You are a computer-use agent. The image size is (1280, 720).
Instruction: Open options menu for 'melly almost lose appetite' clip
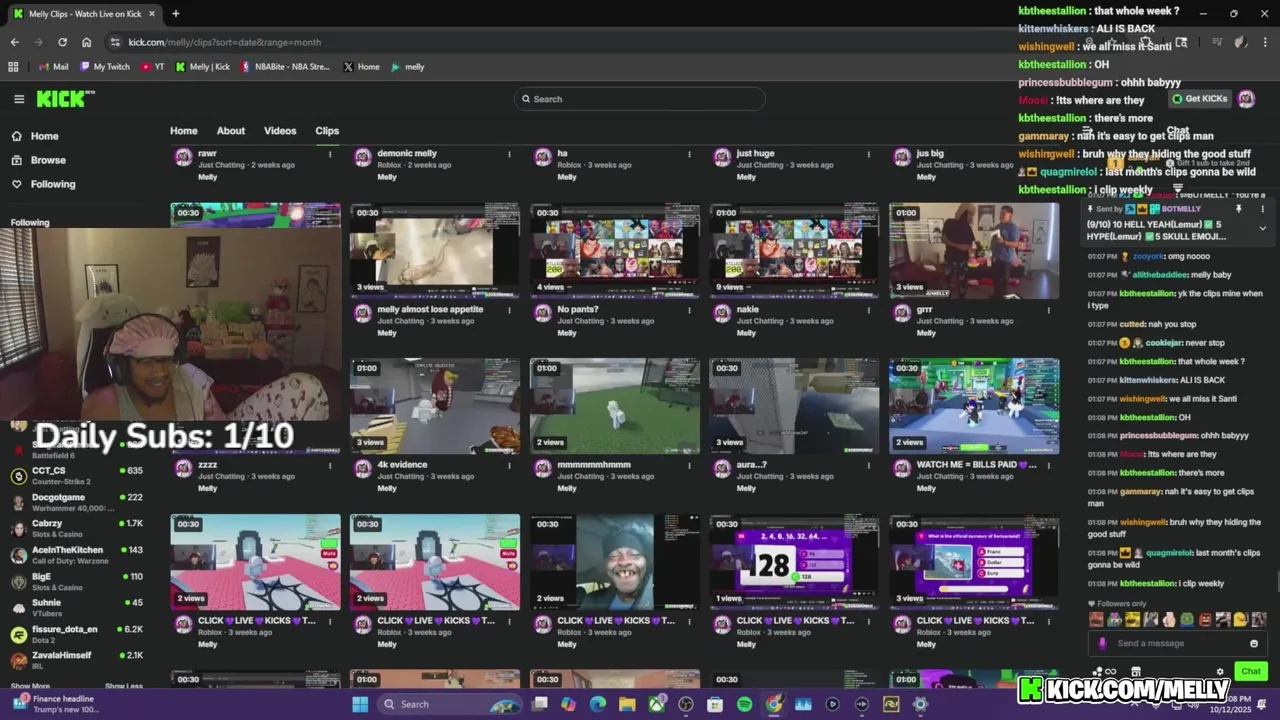coord(509,310)
